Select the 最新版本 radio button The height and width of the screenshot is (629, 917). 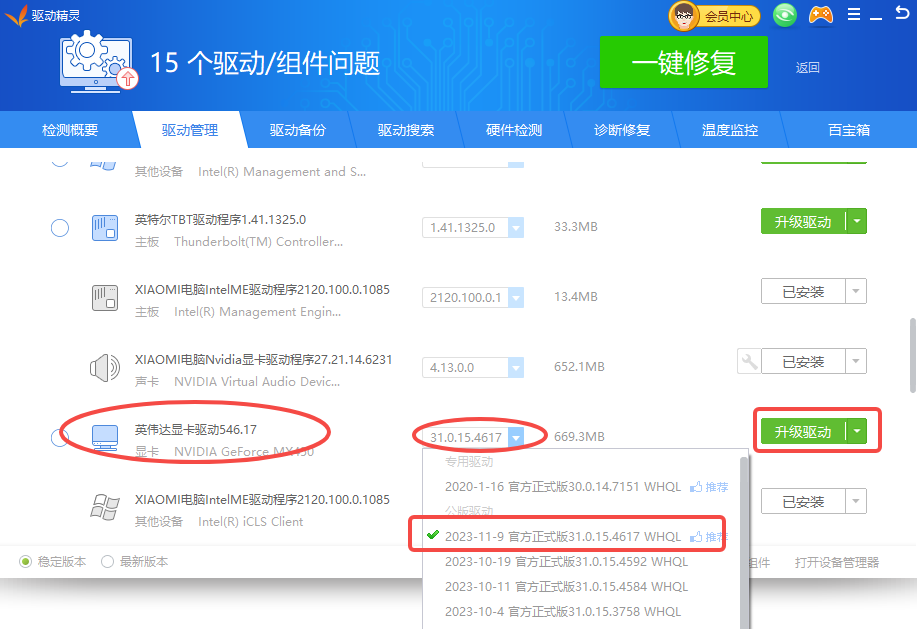(x=108, y=562)
